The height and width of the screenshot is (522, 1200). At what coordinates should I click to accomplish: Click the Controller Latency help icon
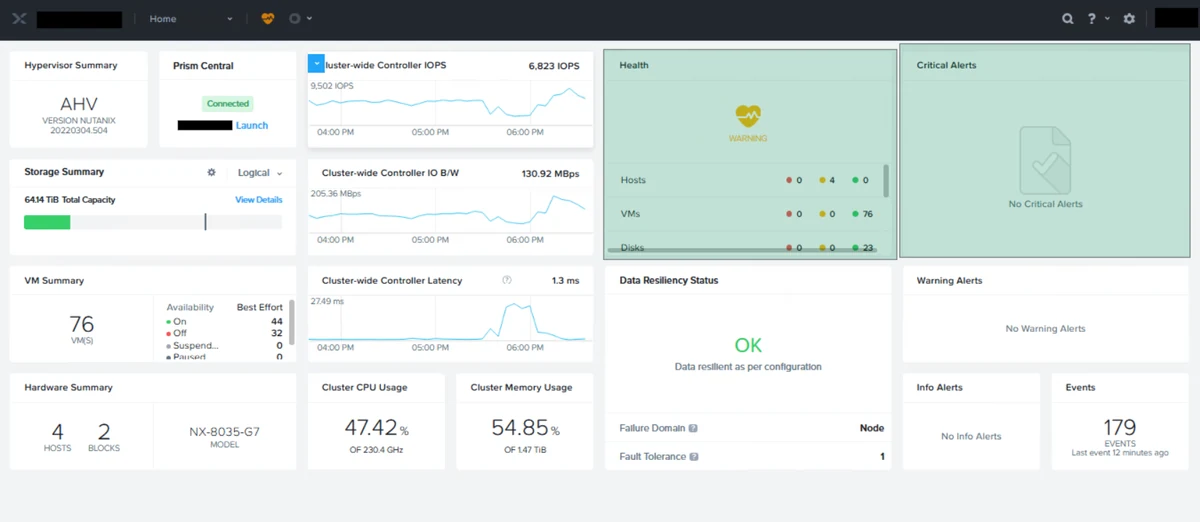[507, 281]
